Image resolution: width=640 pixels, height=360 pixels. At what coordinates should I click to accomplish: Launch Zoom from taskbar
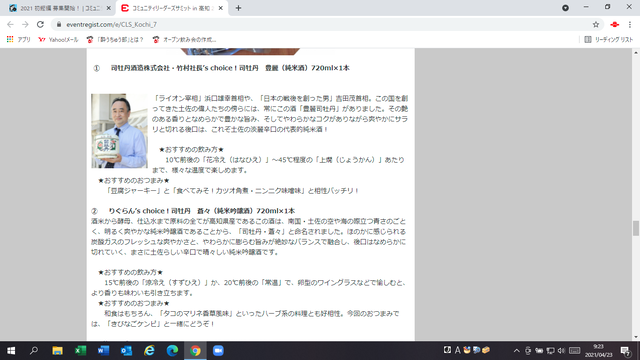[218, 351]
